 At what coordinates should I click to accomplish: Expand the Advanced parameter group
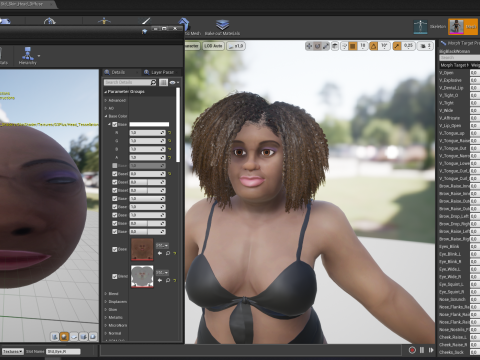[106, 100]
